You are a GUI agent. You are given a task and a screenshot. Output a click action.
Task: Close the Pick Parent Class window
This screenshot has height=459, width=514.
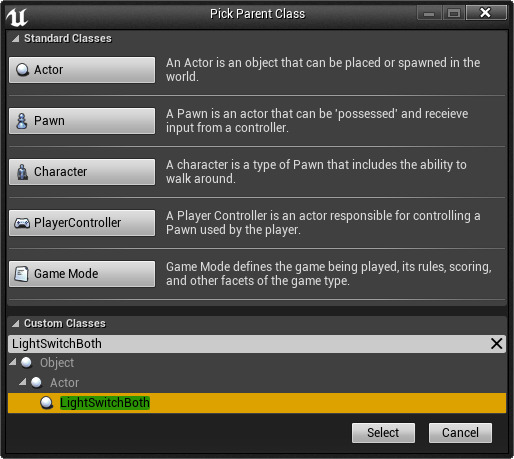click(x=486, y=13)
